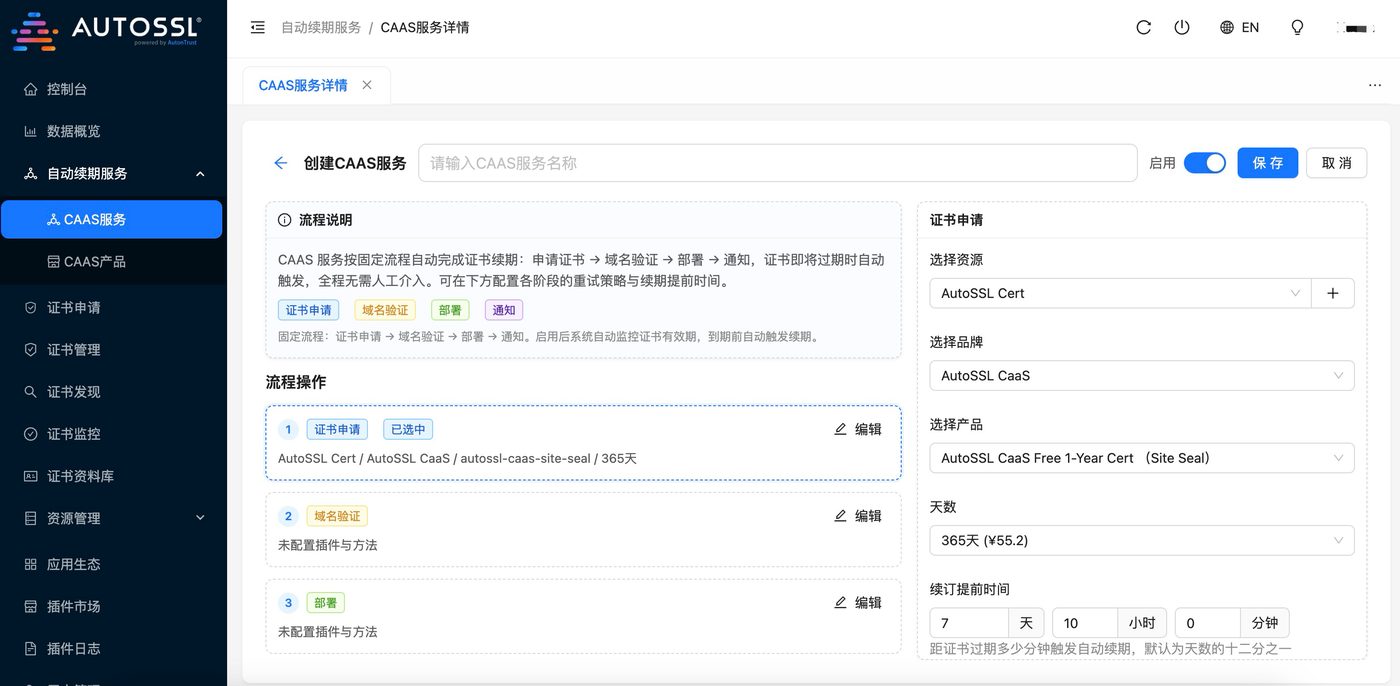The height and width of the screenshot is (686, 1400).
Task: Open the 天数 dropdown
Action: (1142, 541)
